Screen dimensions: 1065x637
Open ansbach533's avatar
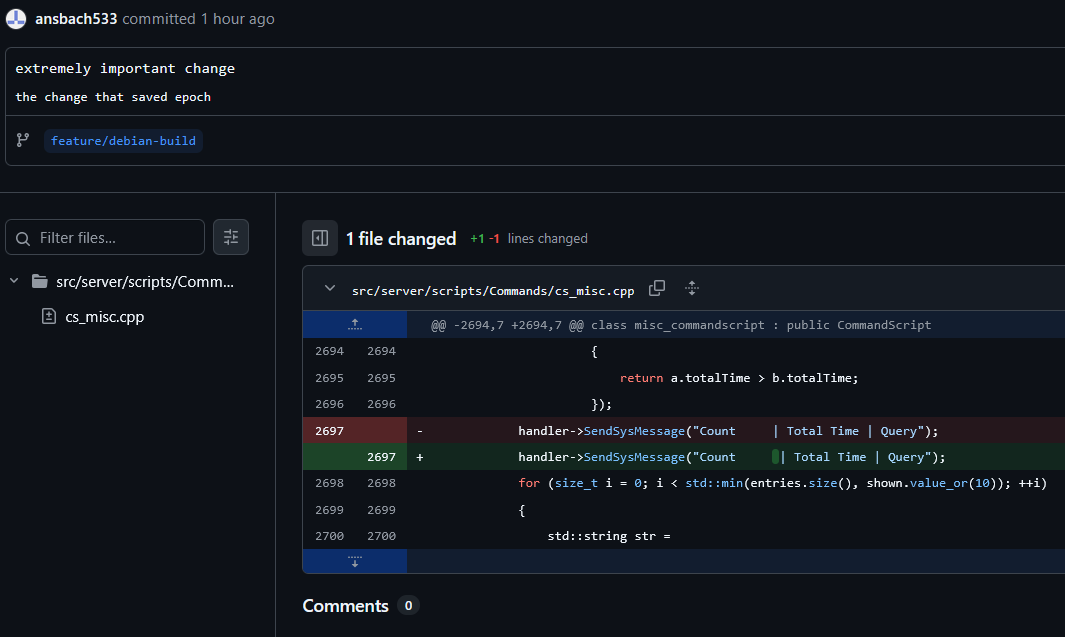pos(16,19)
